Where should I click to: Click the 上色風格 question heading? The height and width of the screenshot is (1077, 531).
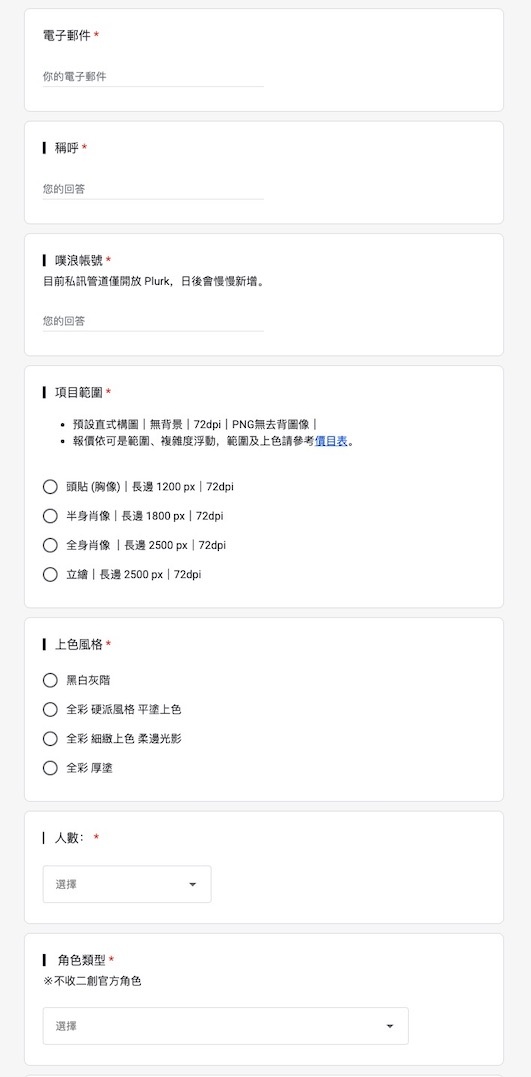pos(78,644)
